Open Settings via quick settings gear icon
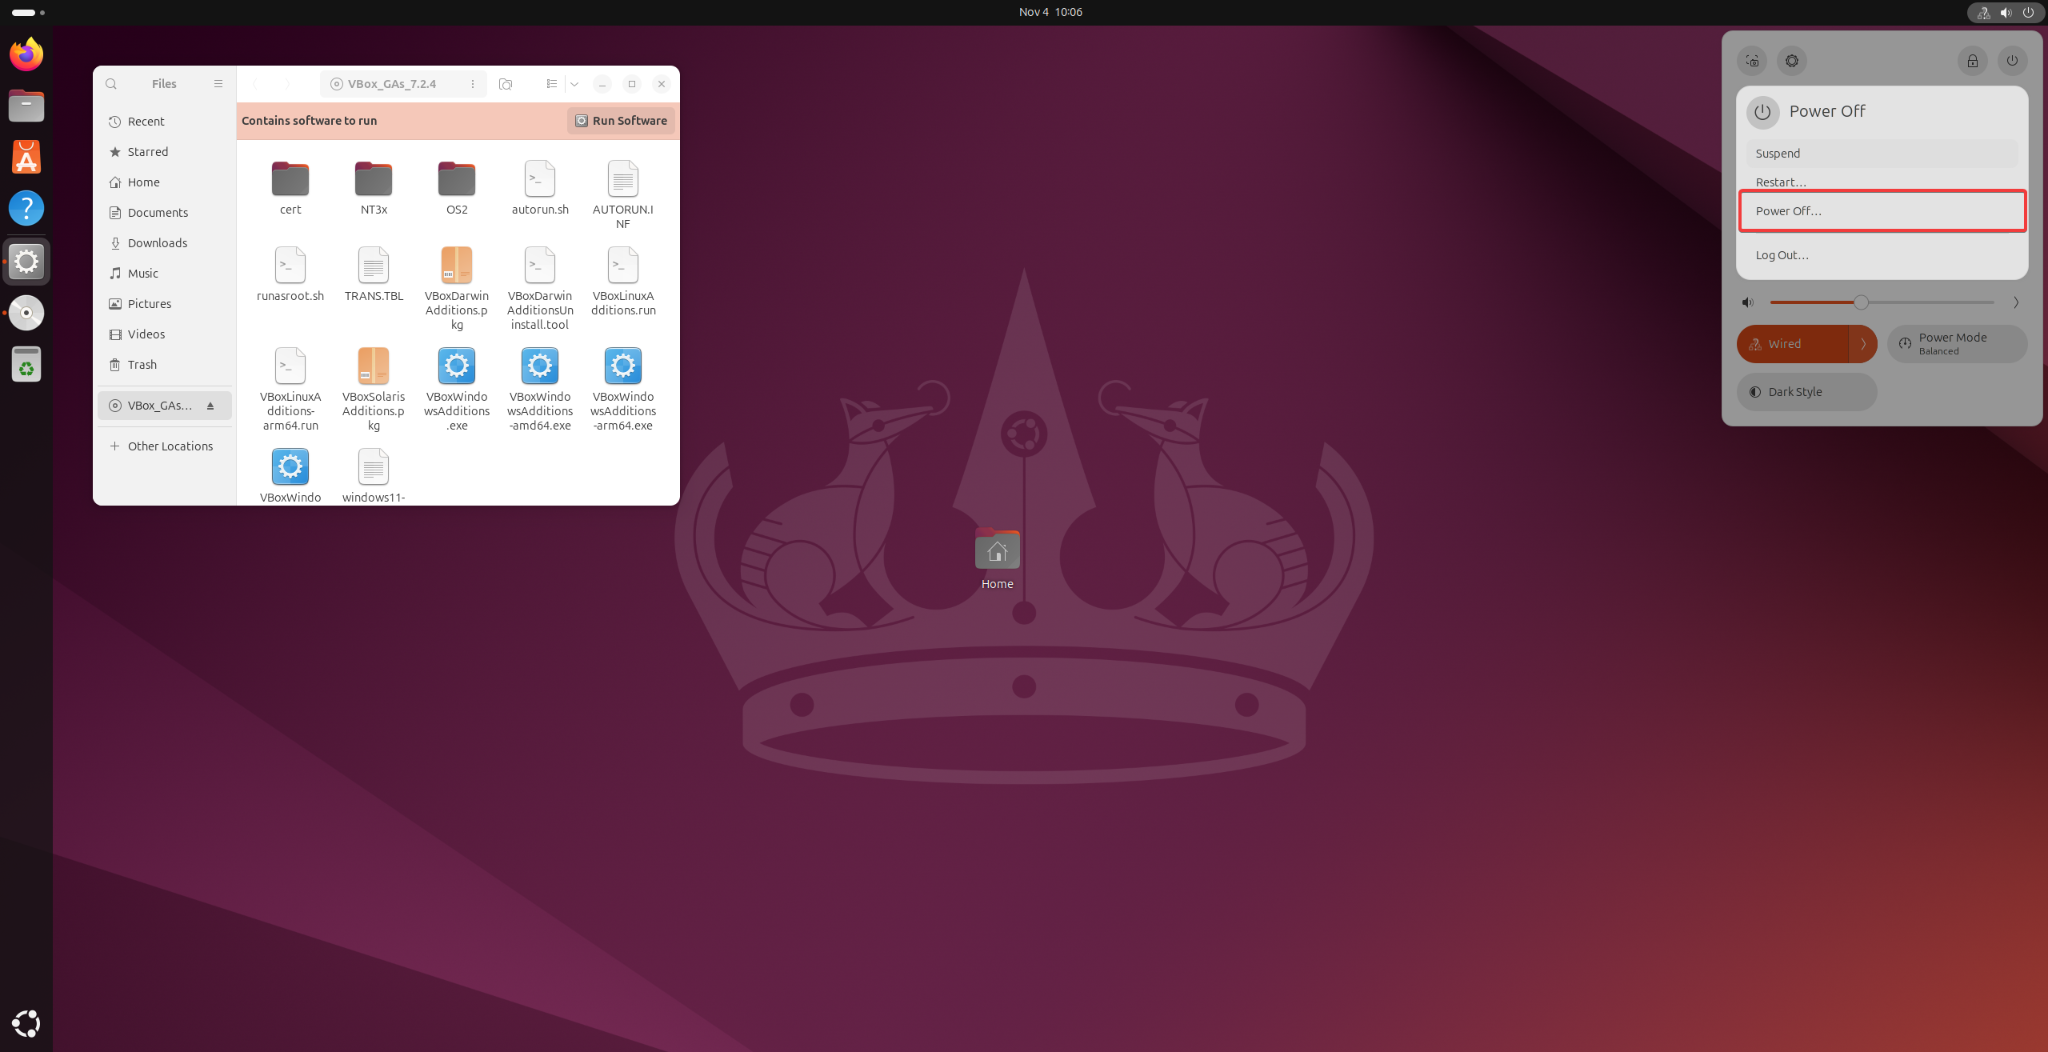Screen dimensions: 2048x1052 pos(1792,61)
